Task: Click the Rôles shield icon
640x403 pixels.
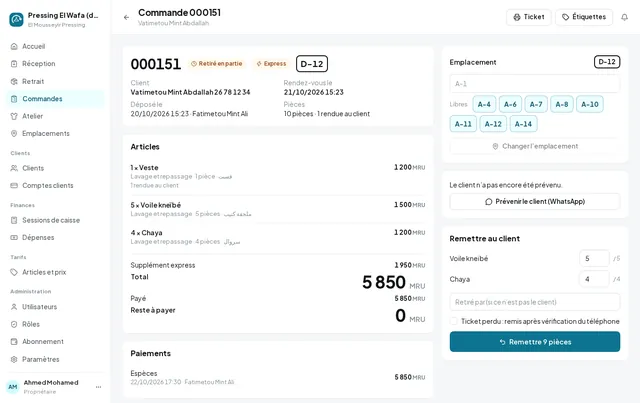Action: pyautogui.click(x=14, y=324)
